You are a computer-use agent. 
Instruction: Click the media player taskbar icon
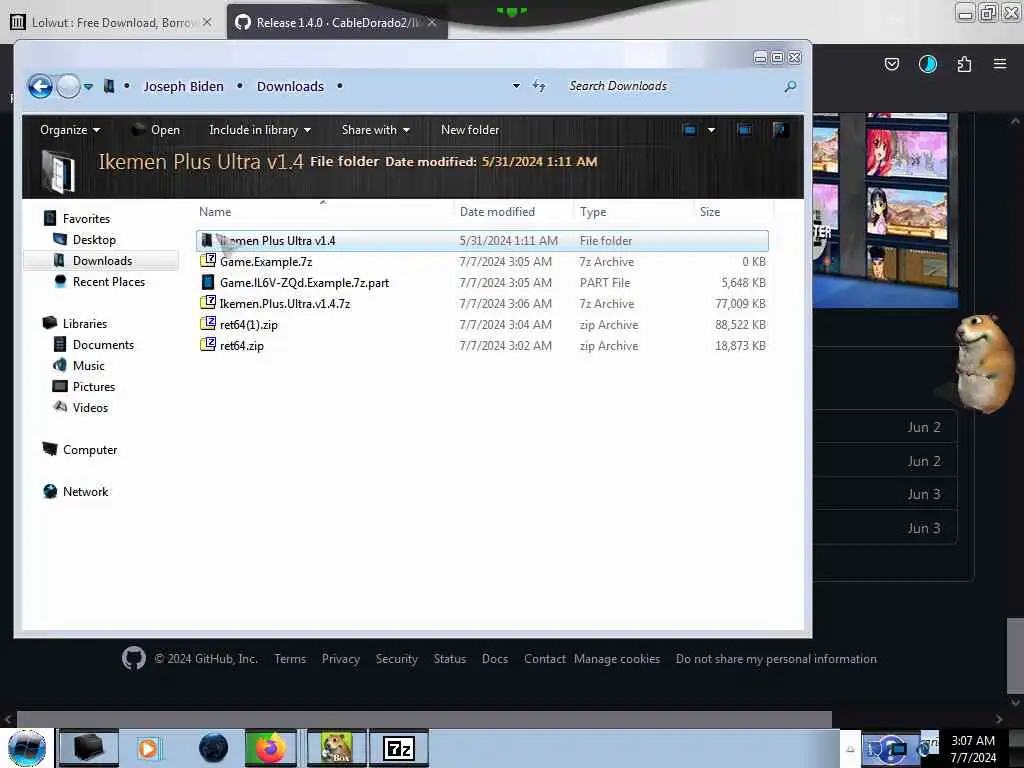(x=148, y=748)
